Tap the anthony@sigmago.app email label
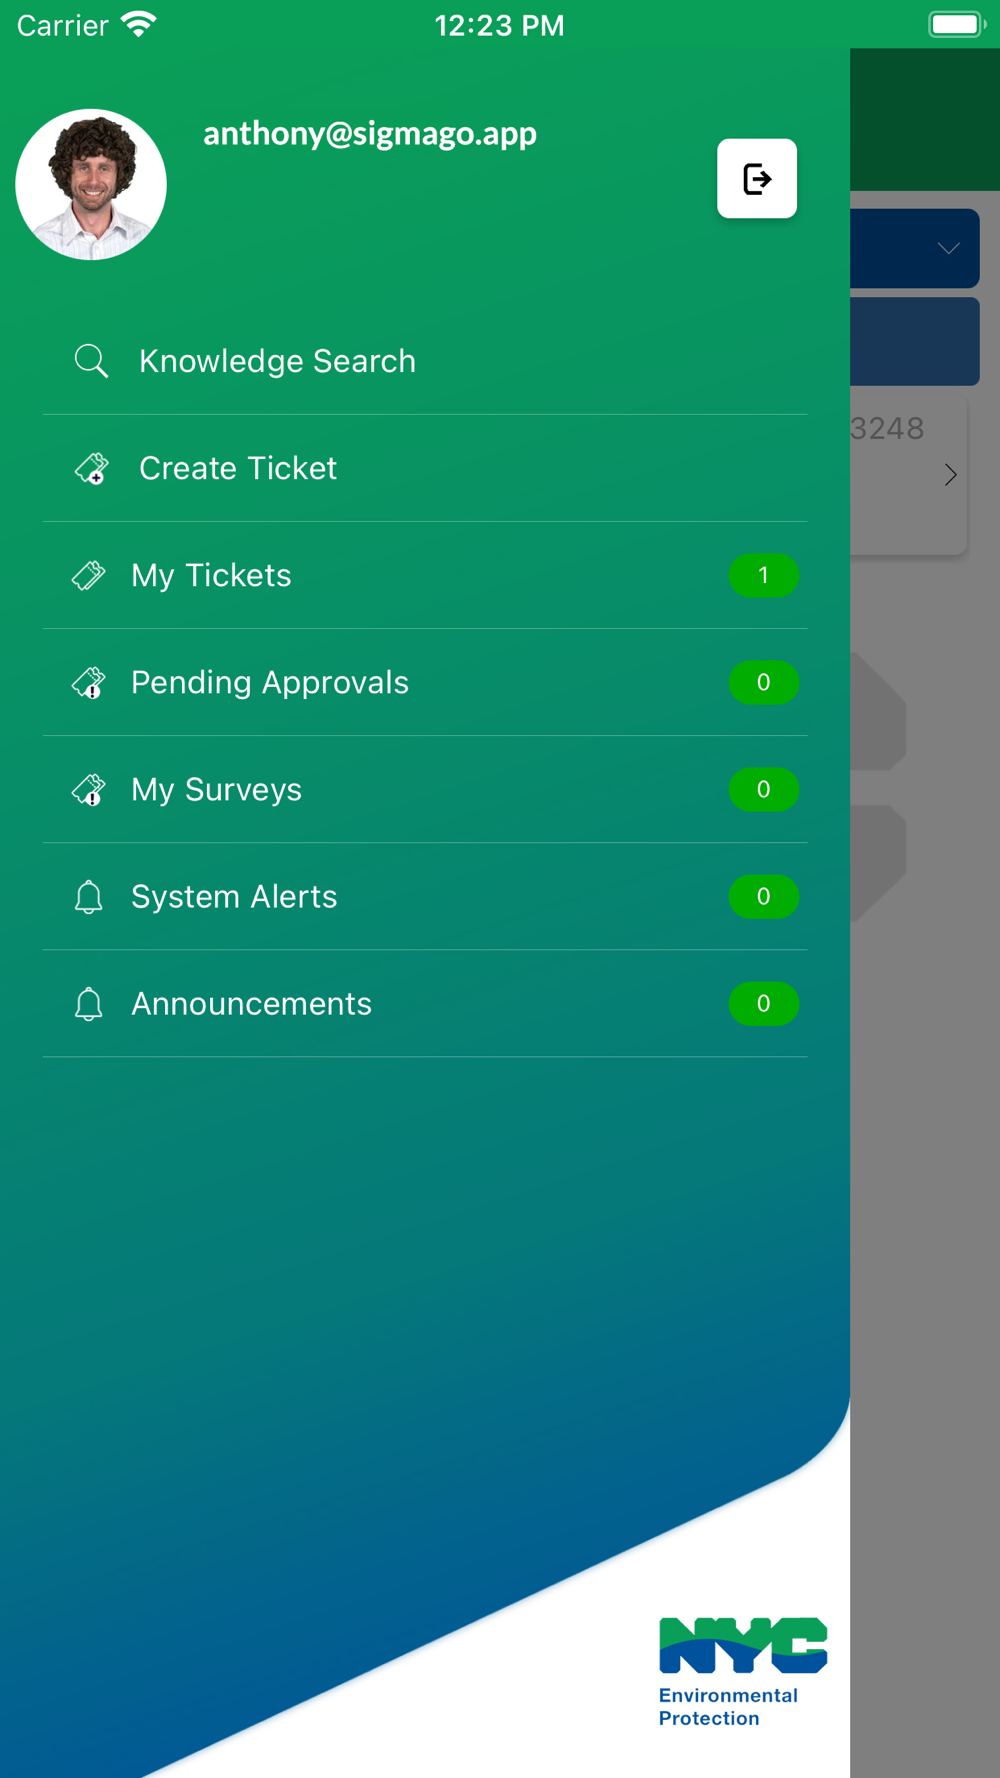1000x1778 pixels. tap(370, 134)
